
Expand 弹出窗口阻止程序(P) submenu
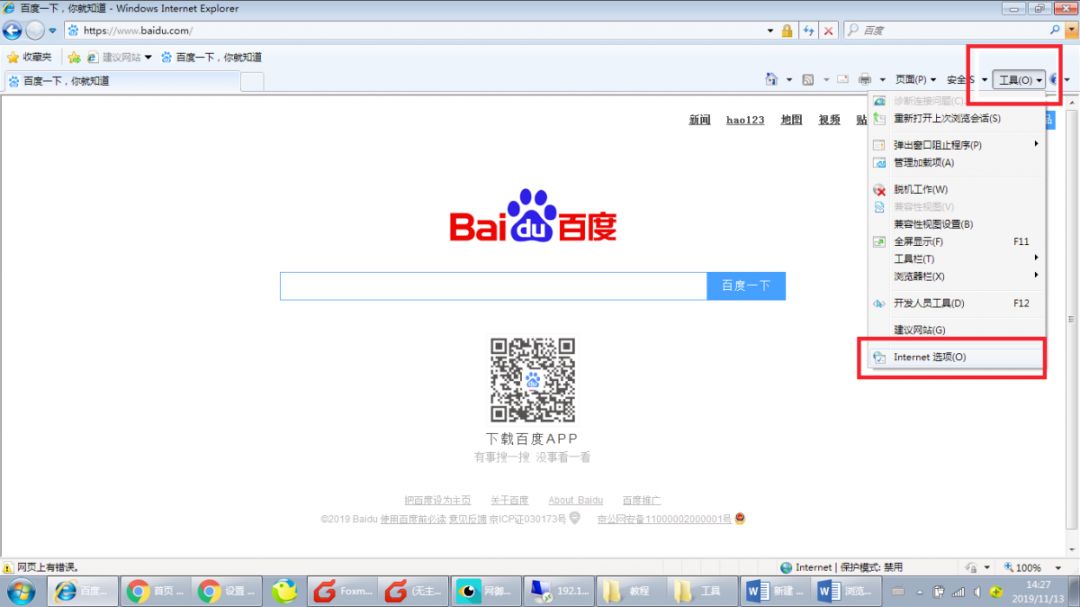pos(957,145)
